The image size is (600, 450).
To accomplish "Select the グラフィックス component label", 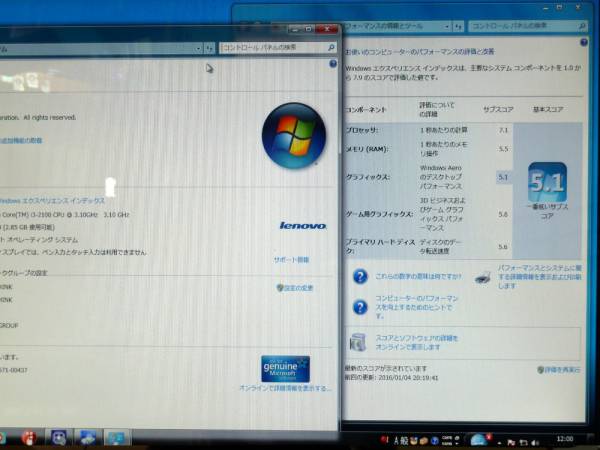I will [367, 177].
